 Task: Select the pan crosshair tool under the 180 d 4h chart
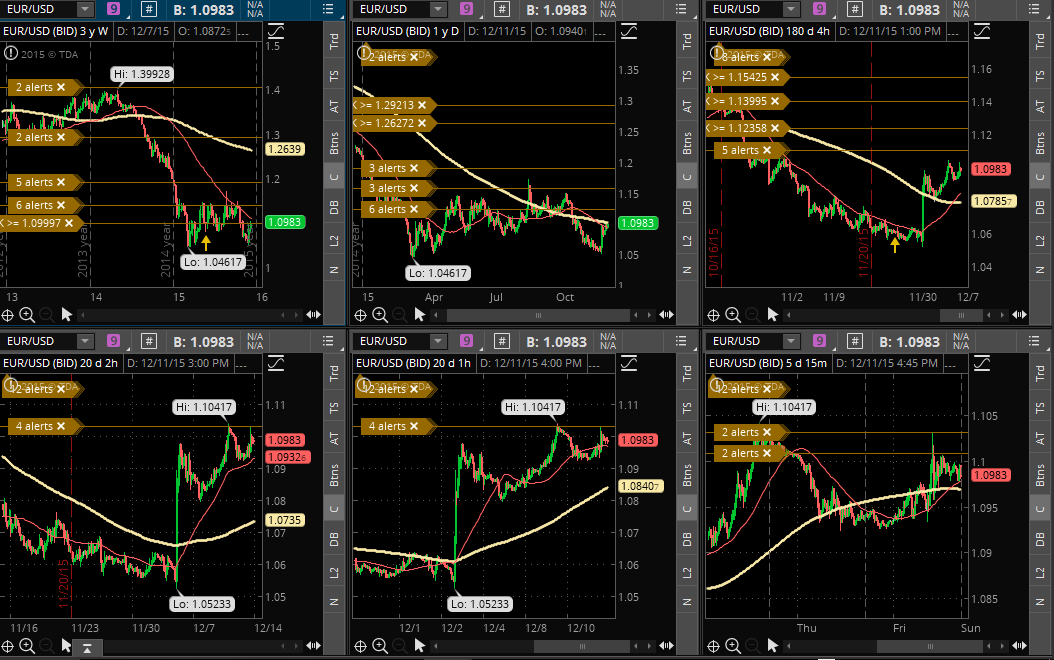(x=713, y=315)
